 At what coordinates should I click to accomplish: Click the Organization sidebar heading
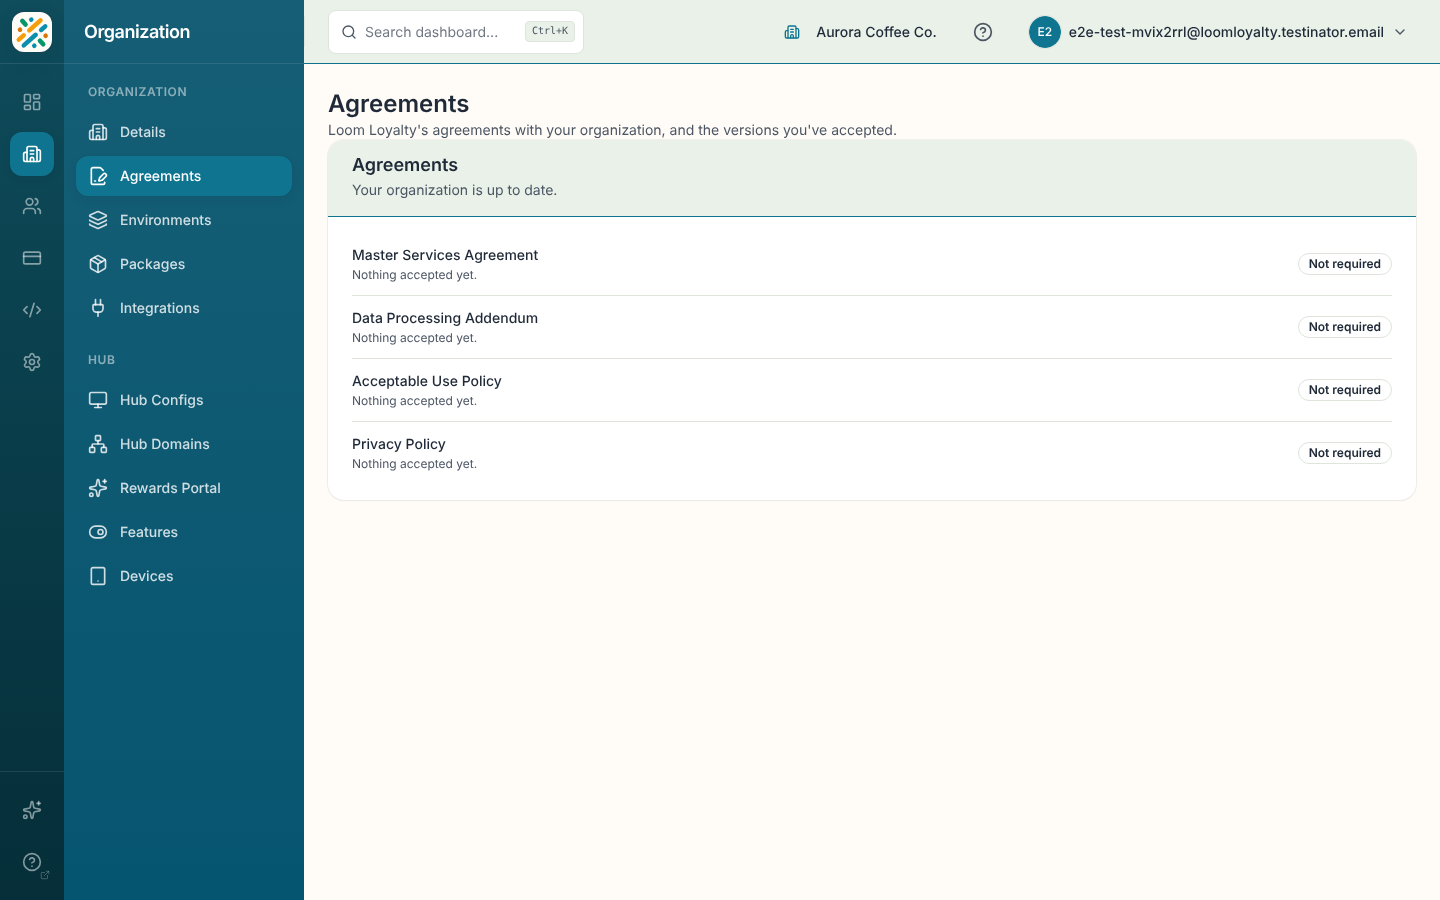pyautogui.click(x=137, y=32)
